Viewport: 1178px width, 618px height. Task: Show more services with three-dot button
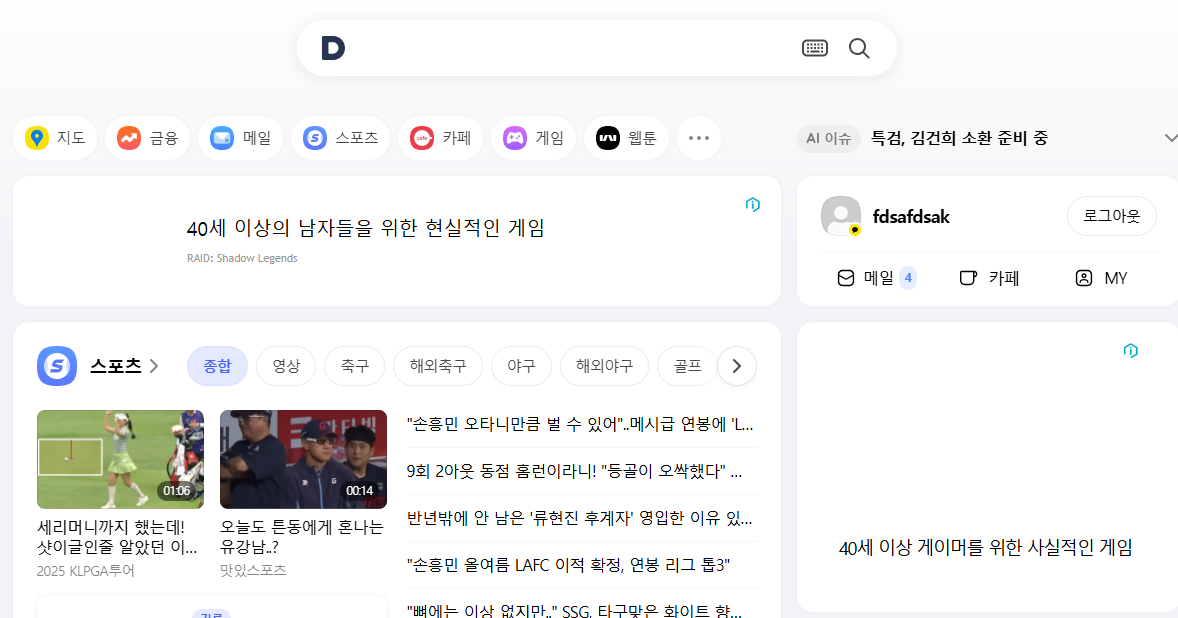pos(699,138)
